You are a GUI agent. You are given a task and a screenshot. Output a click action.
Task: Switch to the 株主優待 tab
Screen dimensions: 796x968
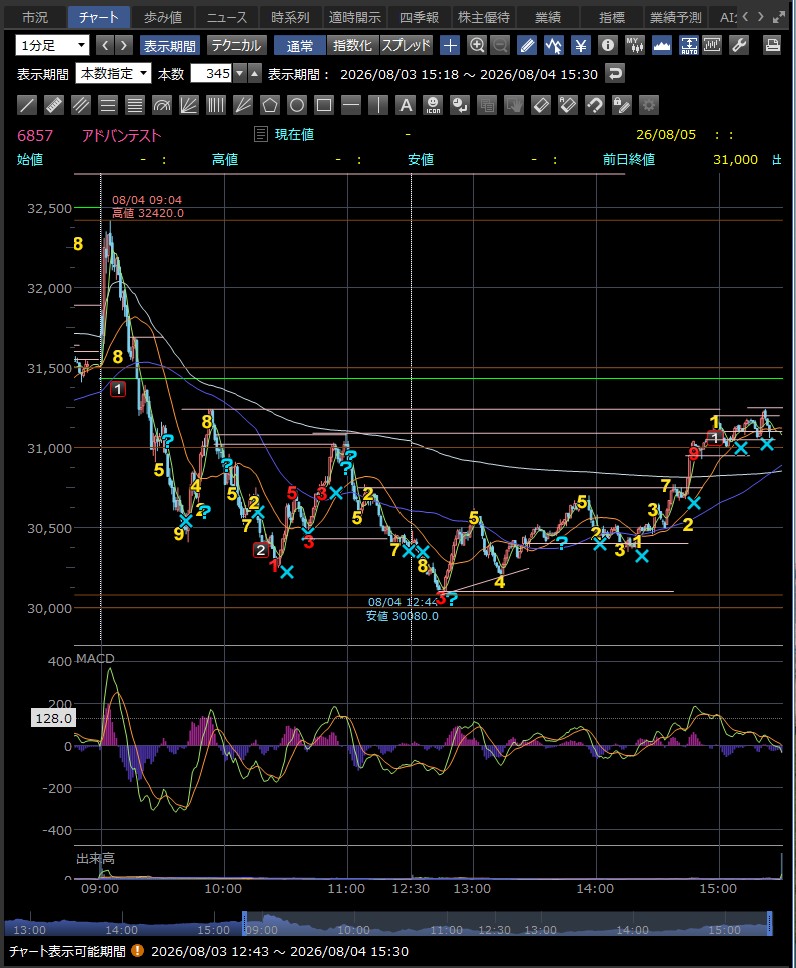[x=484, y=17]
